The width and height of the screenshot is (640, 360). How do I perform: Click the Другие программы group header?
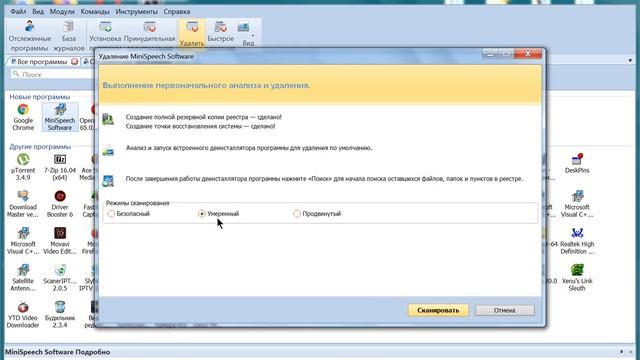(x=40, y=147)
